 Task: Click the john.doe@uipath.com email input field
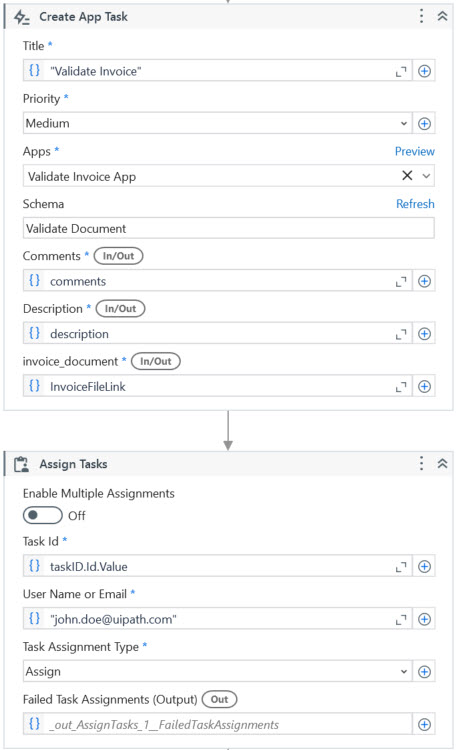(217, 619)
